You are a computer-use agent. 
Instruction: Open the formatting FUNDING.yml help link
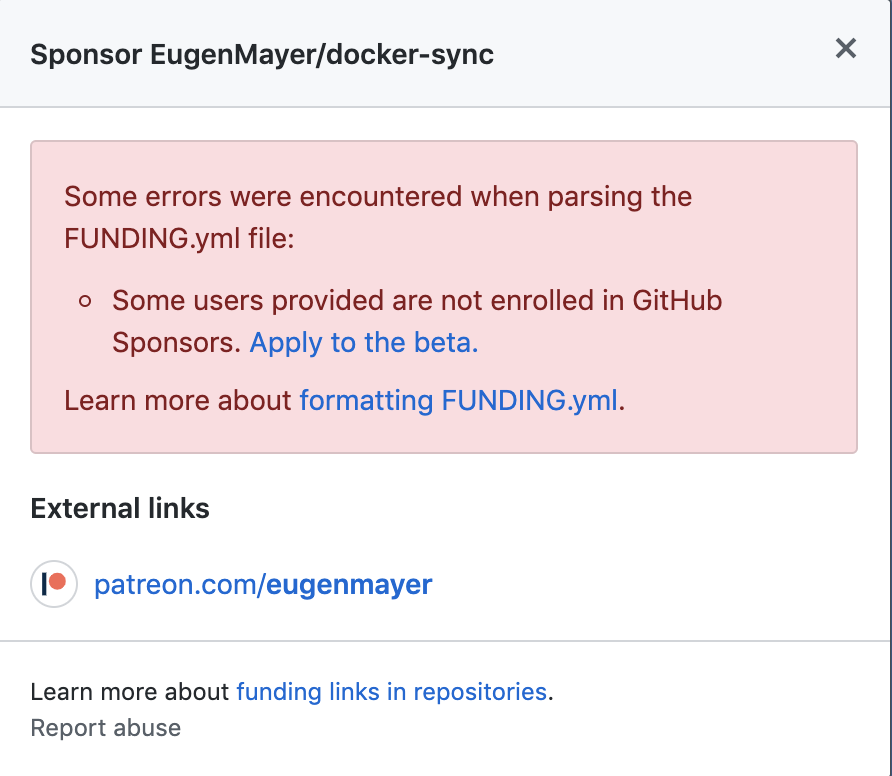click(459, 401)
